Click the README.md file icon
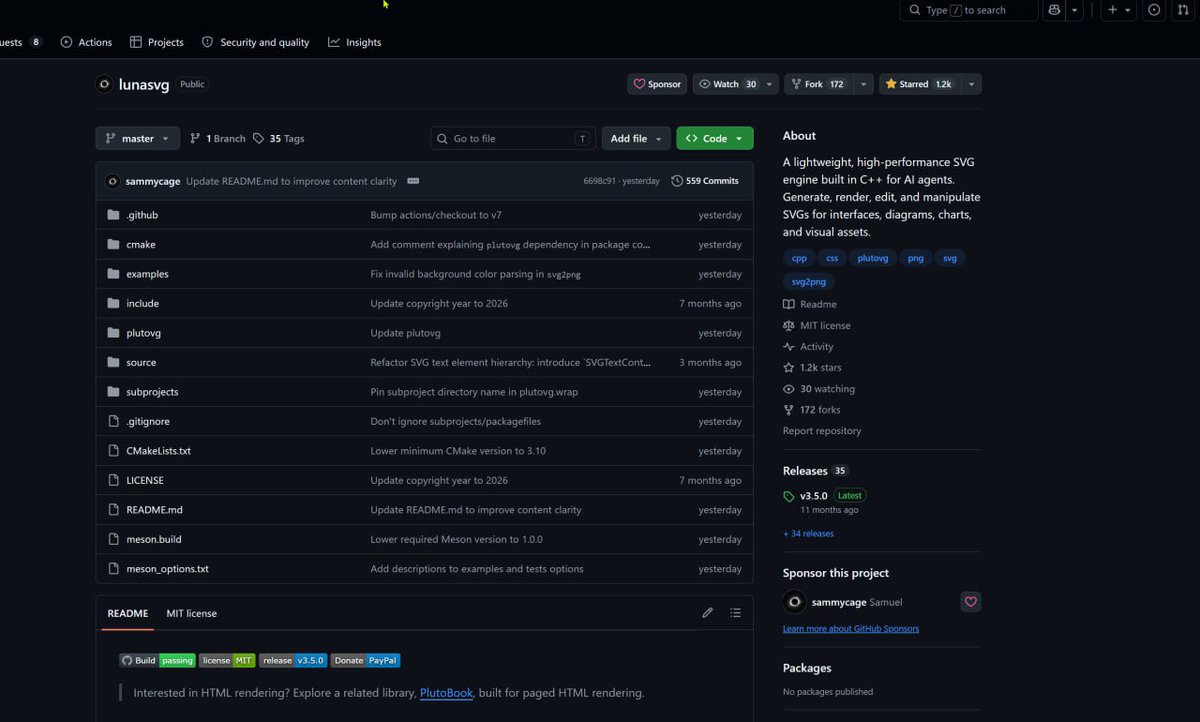1200x722 pixels. (113, 510)
